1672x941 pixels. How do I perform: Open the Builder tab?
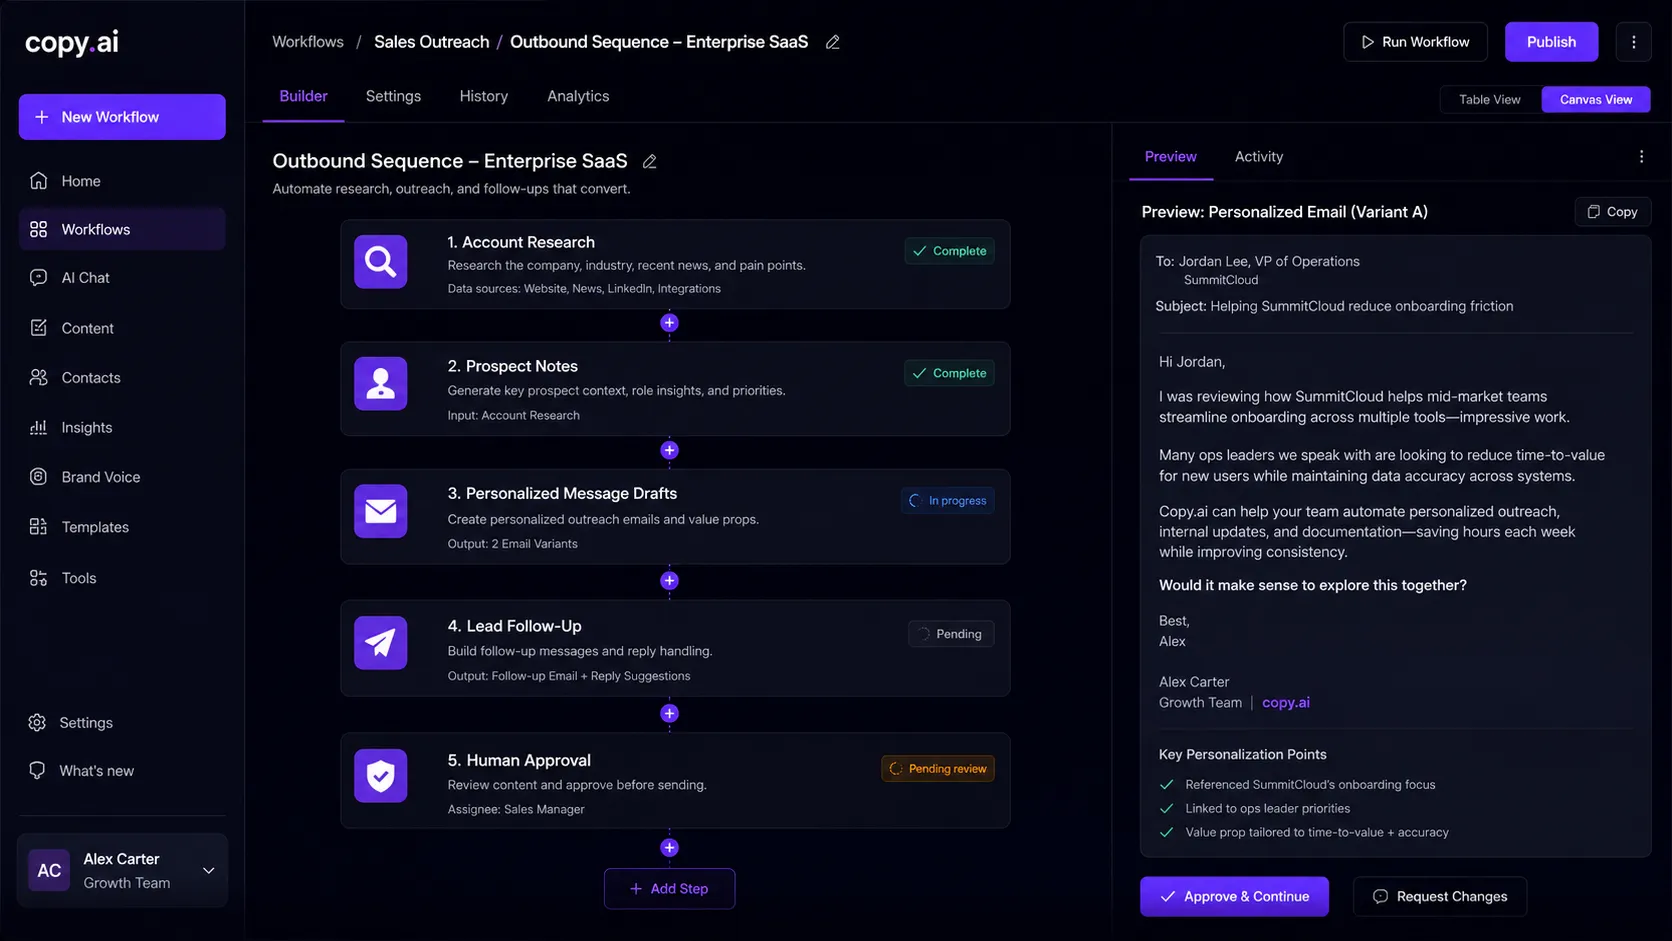tap(303, 96)
